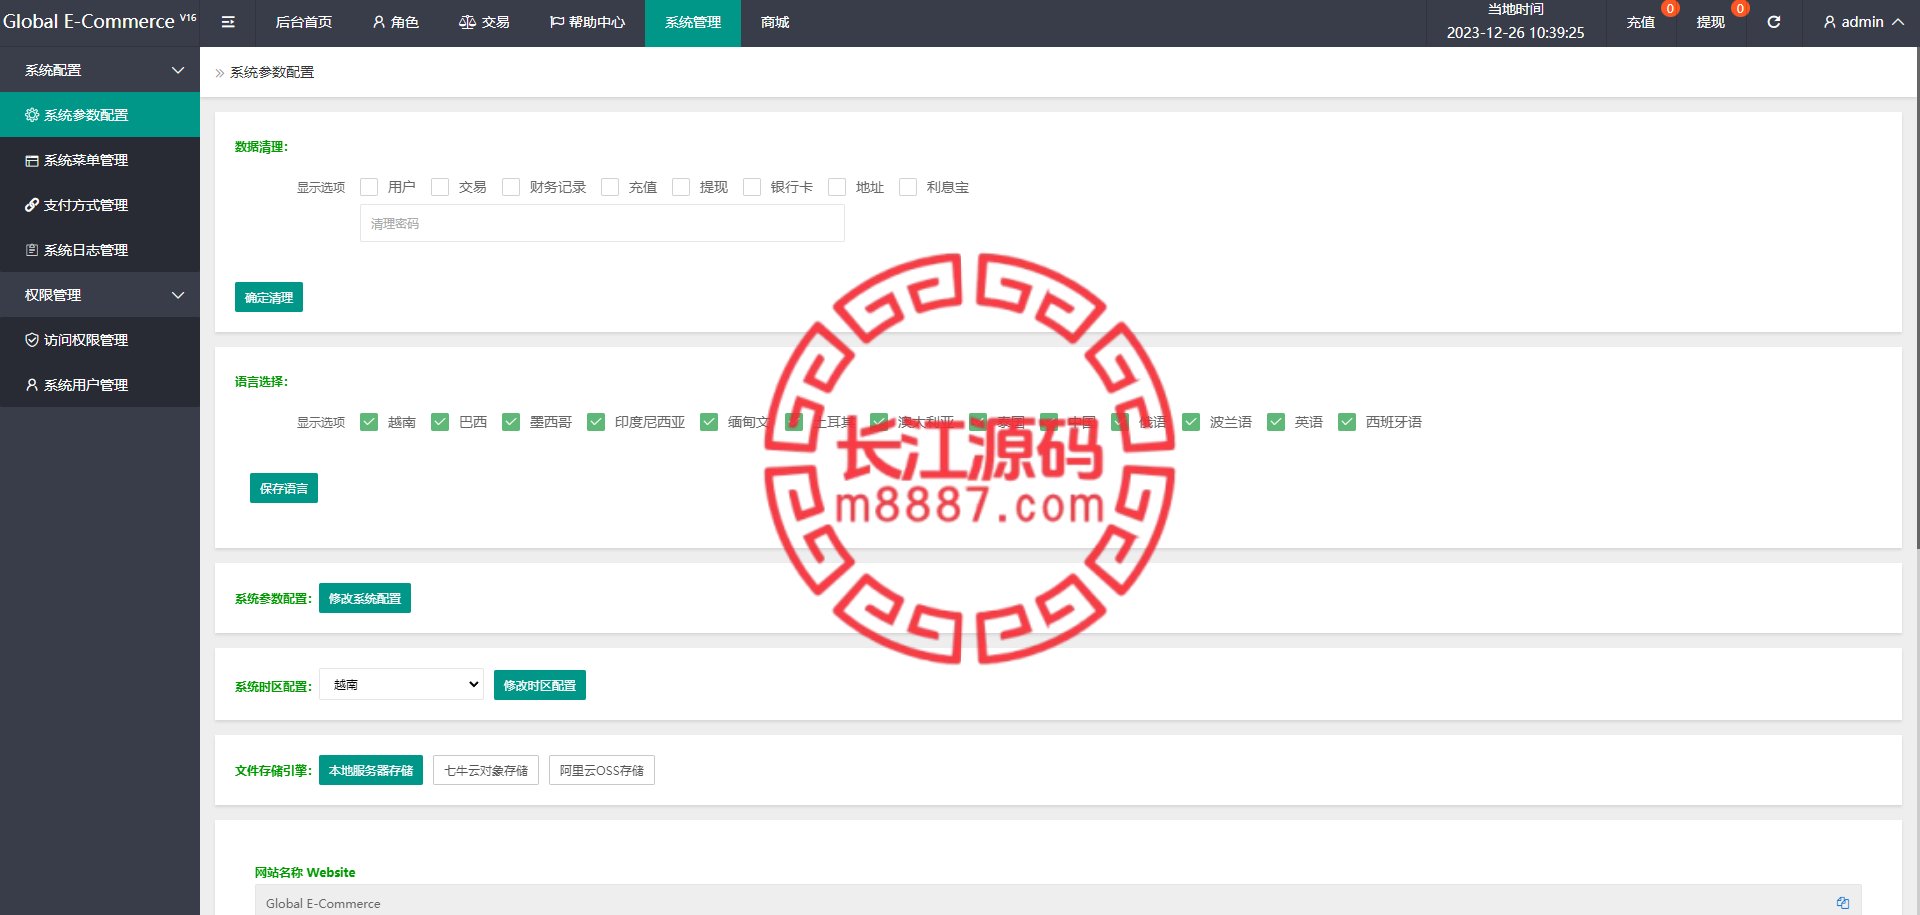Select 本地服务器存储 storage engine

[x=371, y=770]
